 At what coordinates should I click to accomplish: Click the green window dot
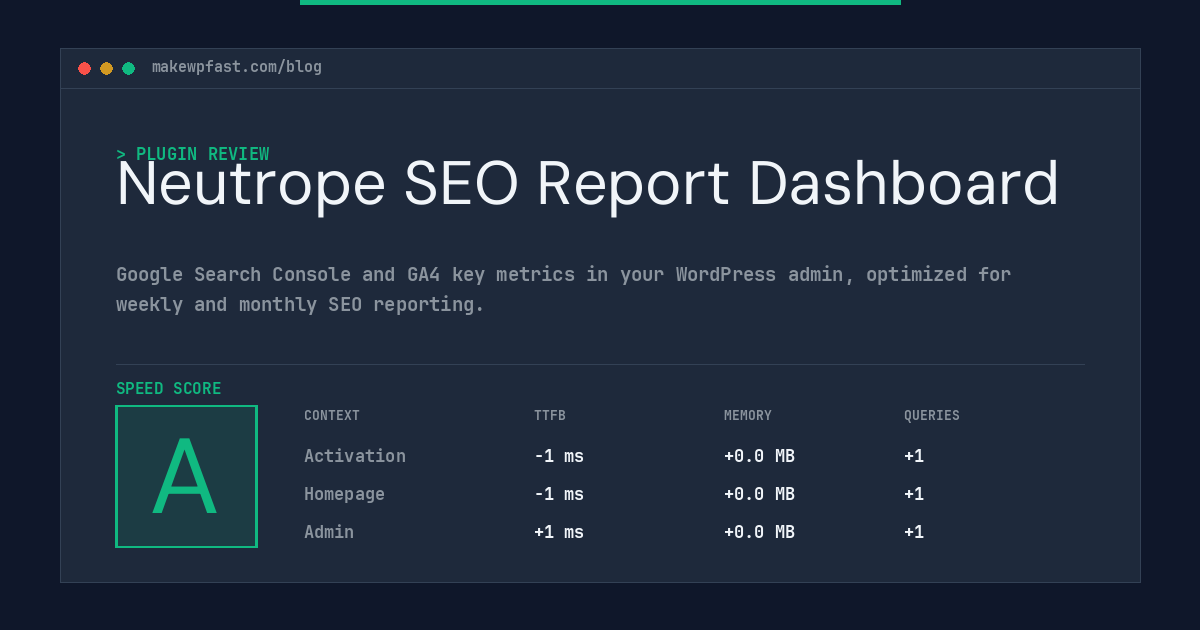[128, 68]
